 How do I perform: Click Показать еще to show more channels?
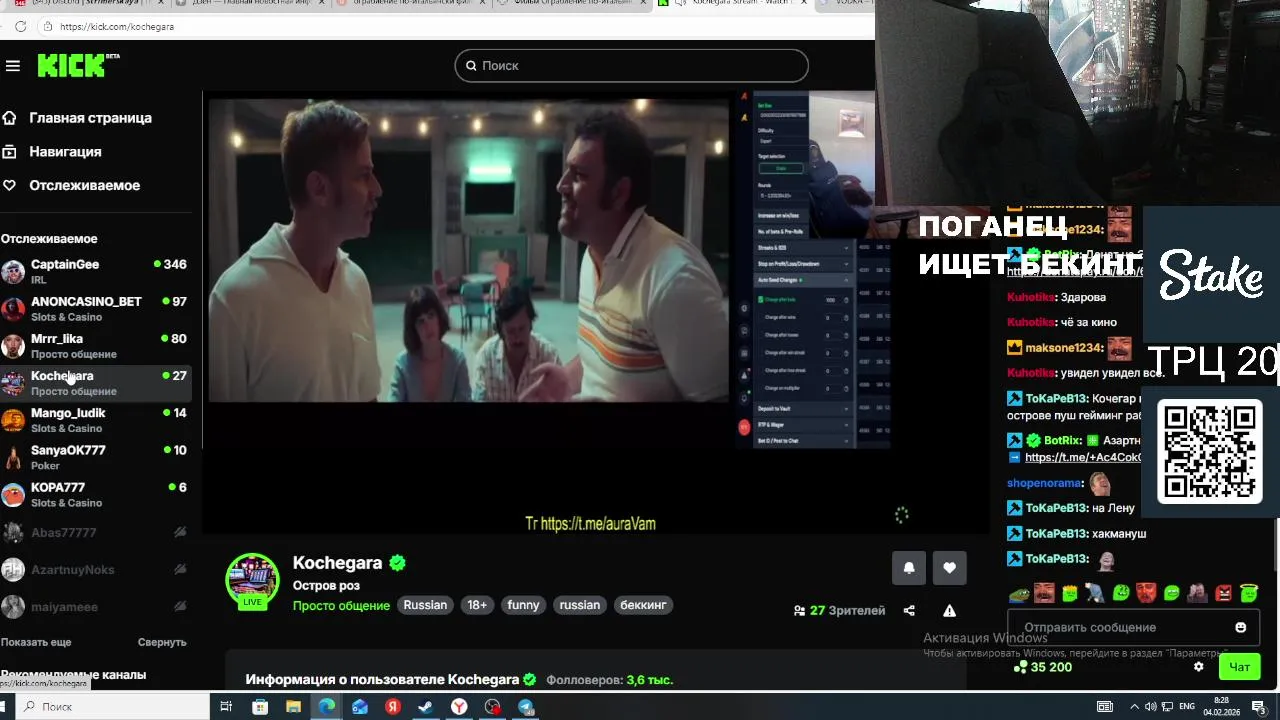pyautogui.click(x=36, y=642)
